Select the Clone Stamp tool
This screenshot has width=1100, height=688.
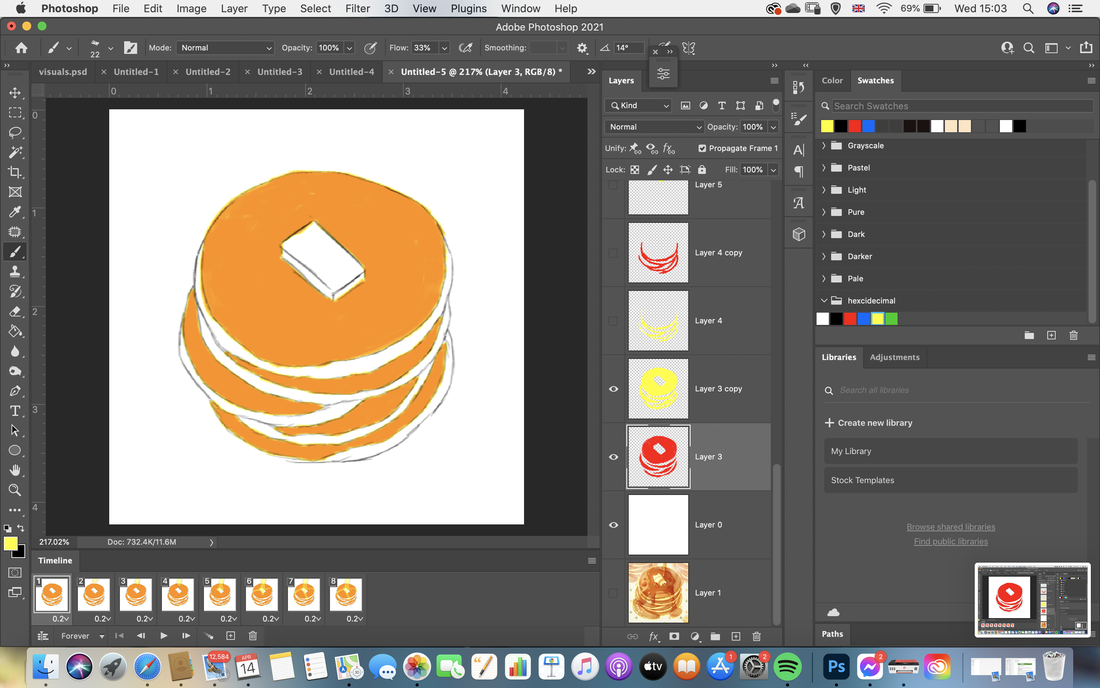(x=15, y=271)
